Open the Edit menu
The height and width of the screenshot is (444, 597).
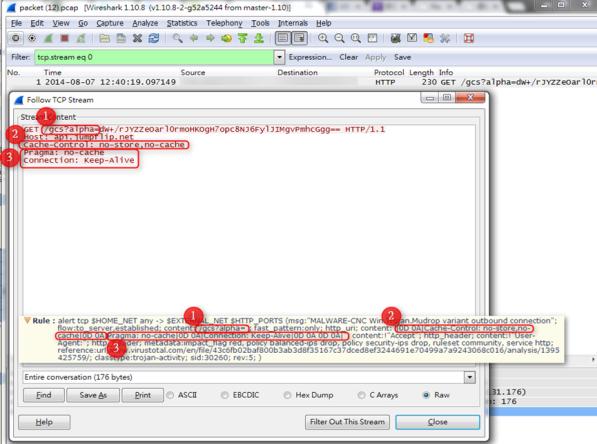(37, 23)
